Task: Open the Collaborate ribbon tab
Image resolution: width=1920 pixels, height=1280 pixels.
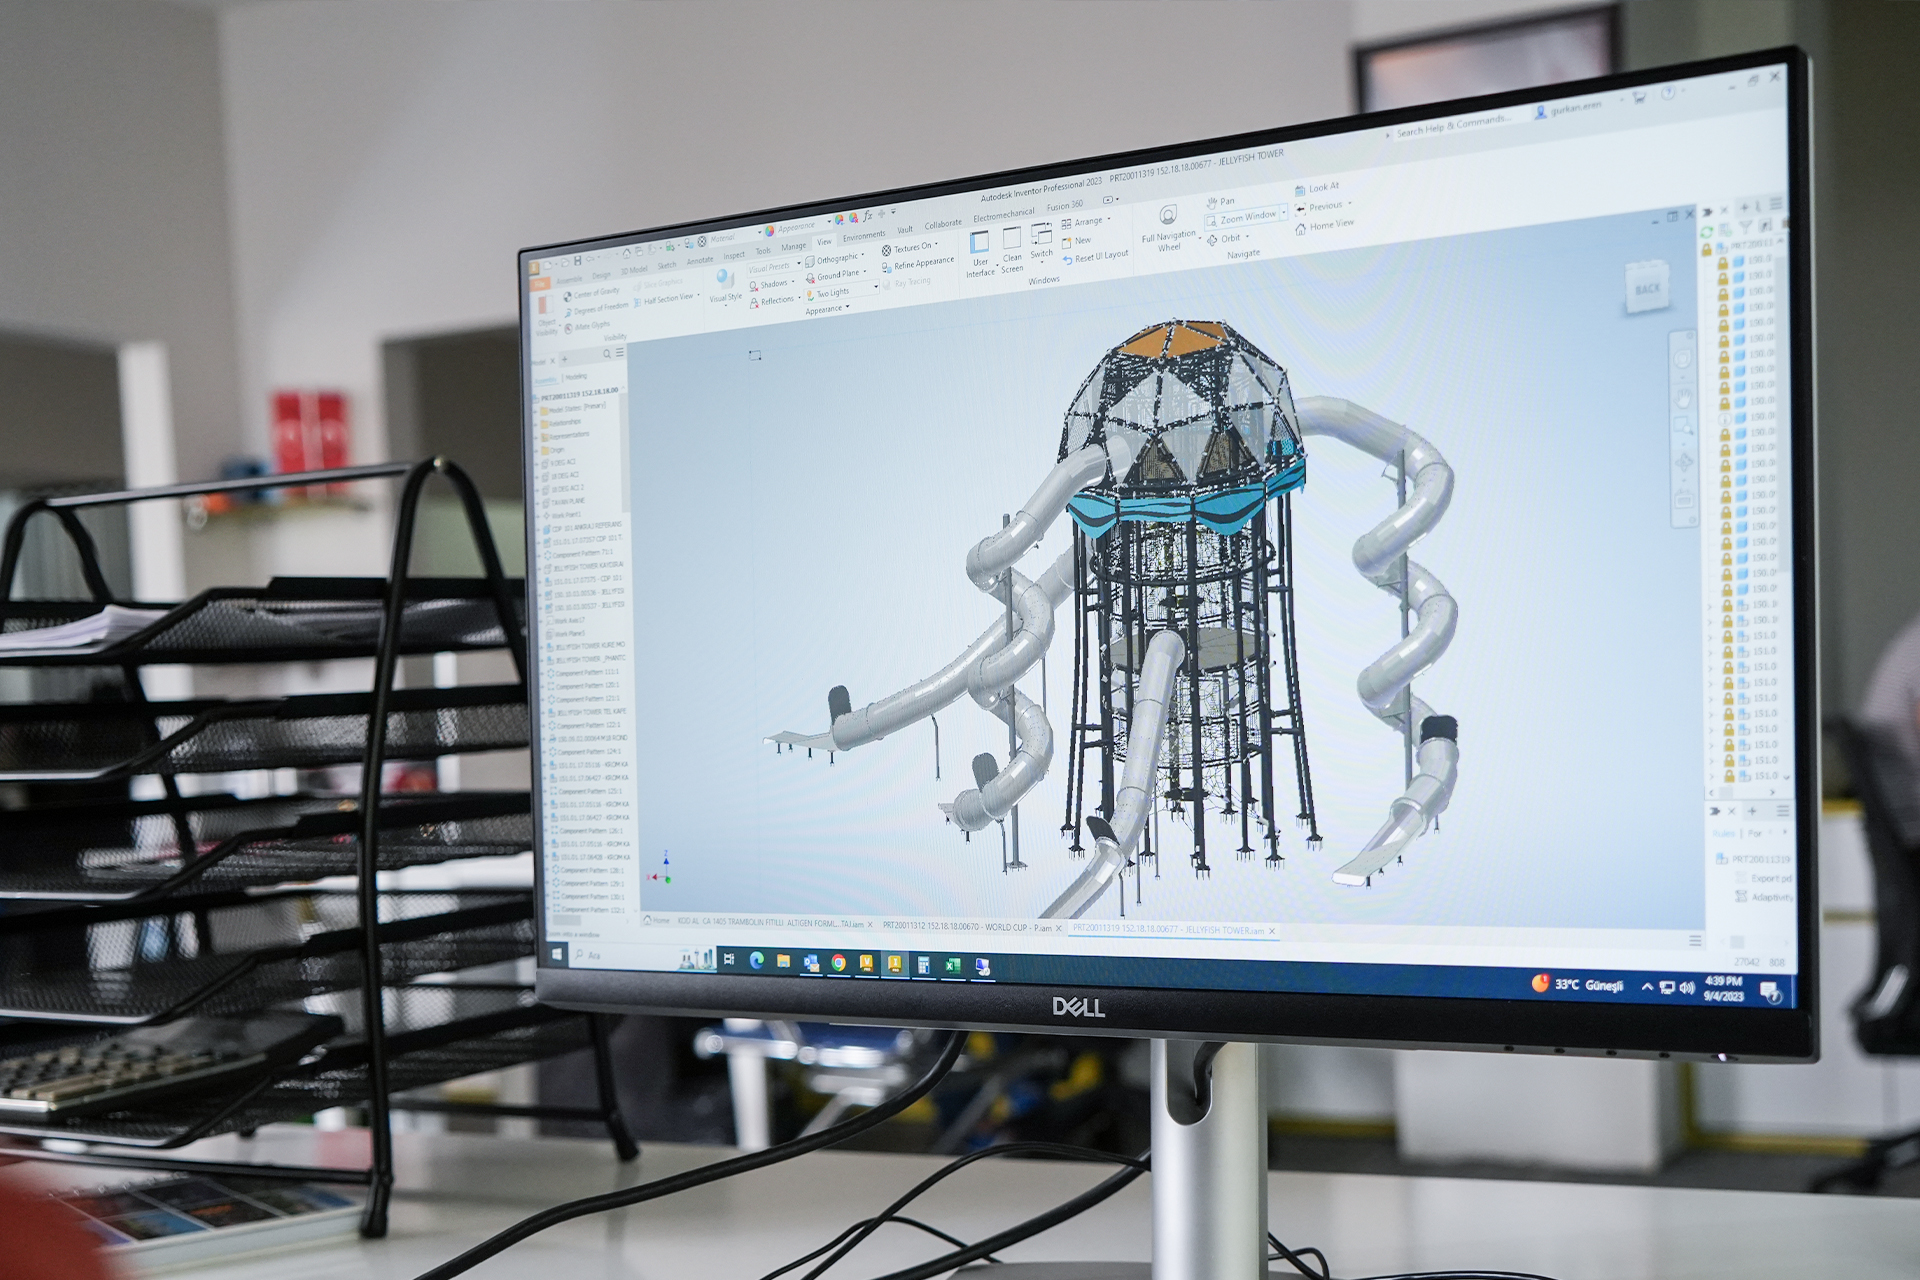Action: pos(942,224)
